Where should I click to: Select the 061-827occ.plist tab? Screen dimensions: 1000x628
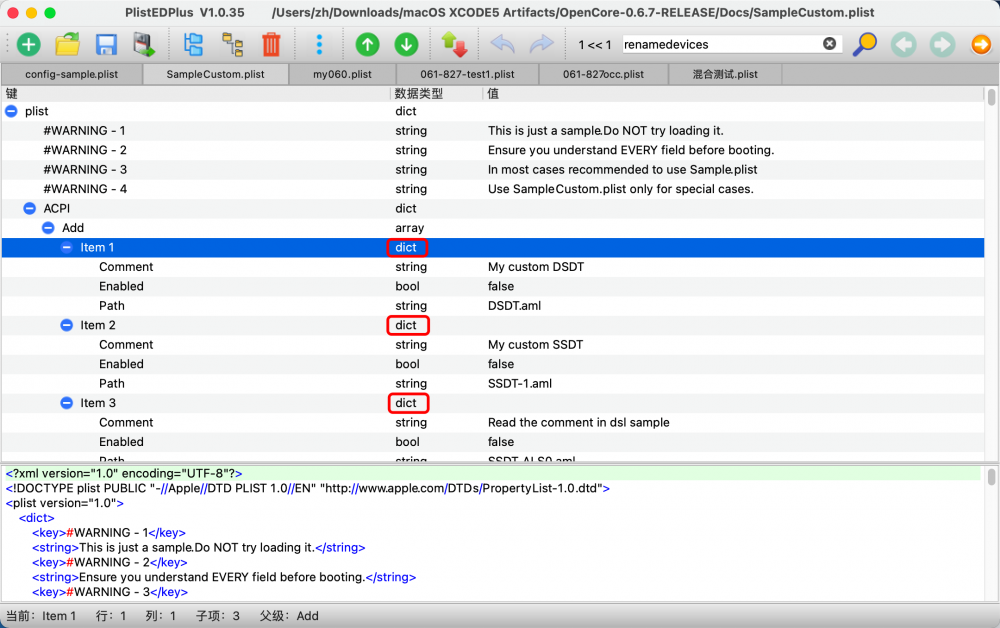tap(603, 74)
